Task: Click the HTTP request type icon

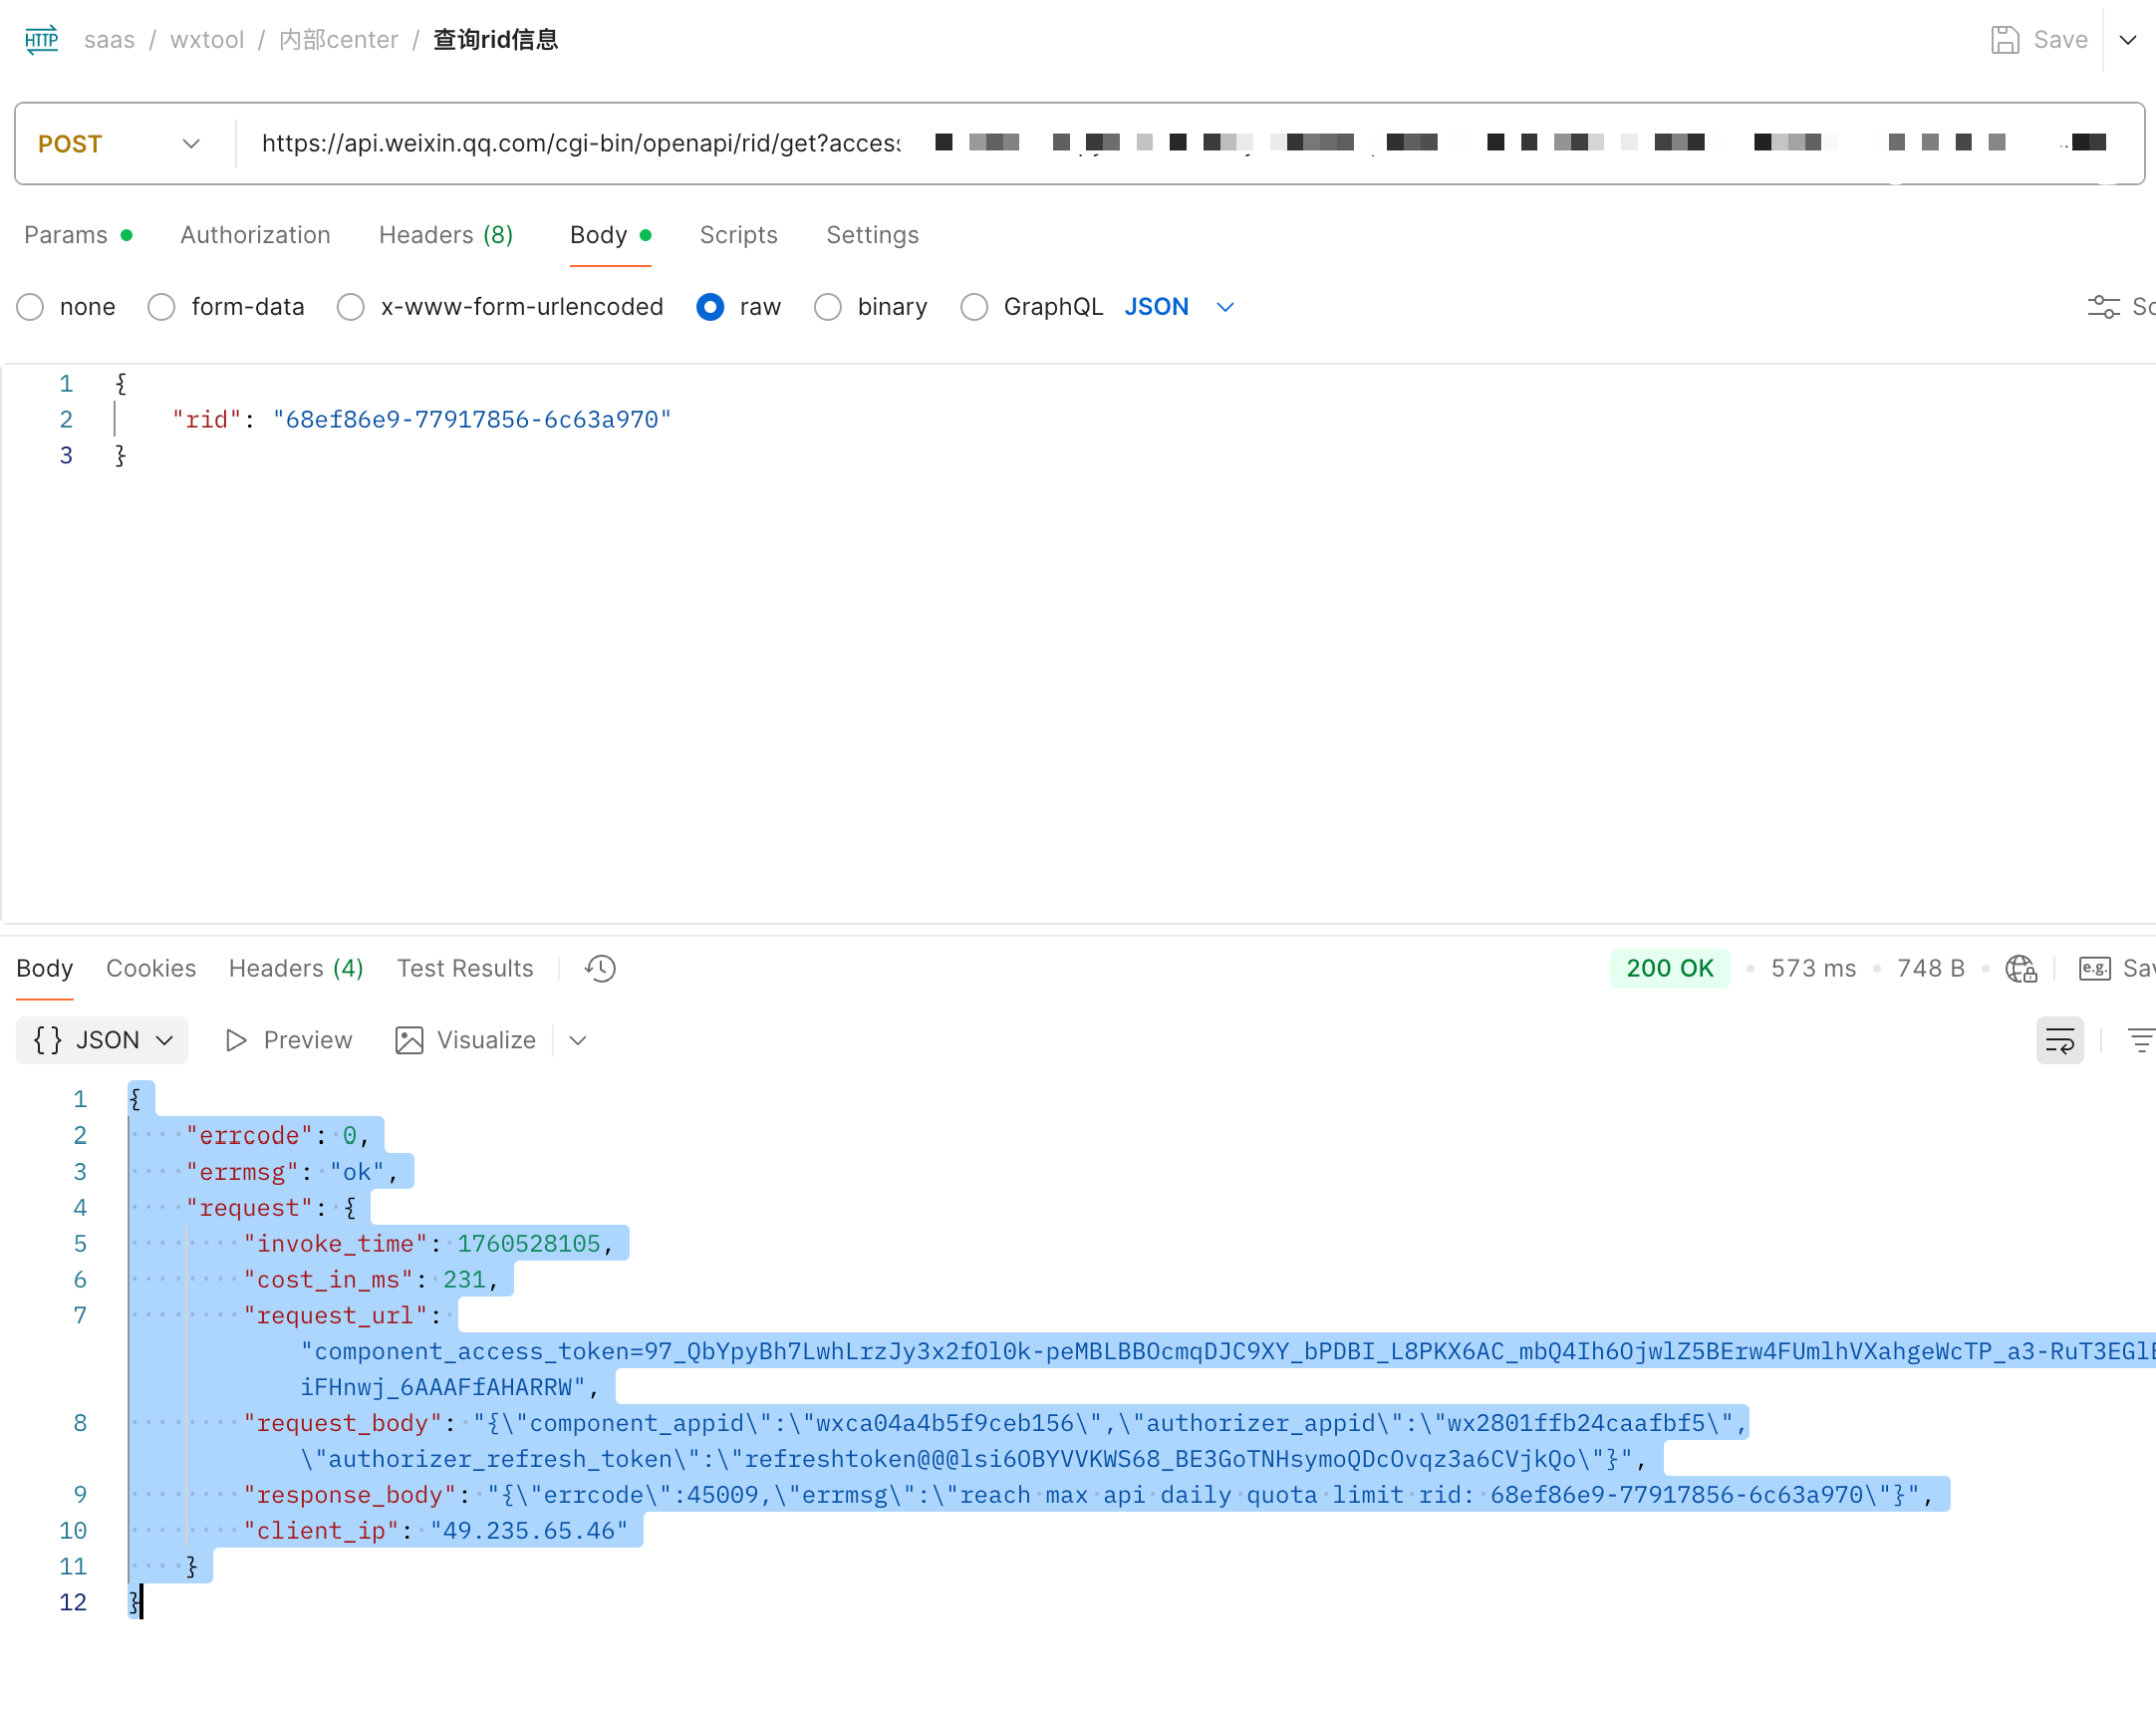Action: [41, 40]
